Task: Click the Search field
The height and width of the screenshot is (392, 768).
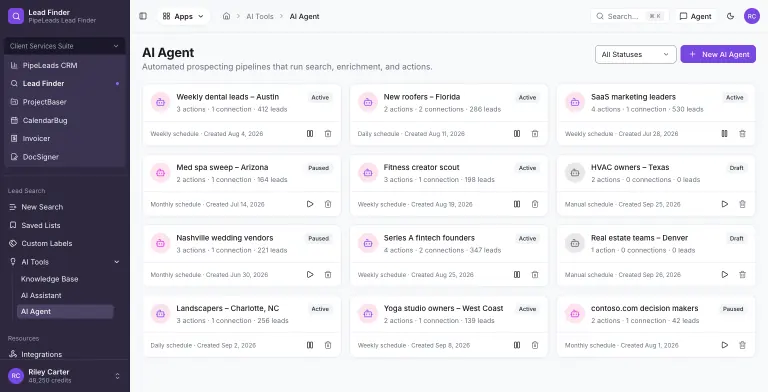Action: click(x=629, y=16)
